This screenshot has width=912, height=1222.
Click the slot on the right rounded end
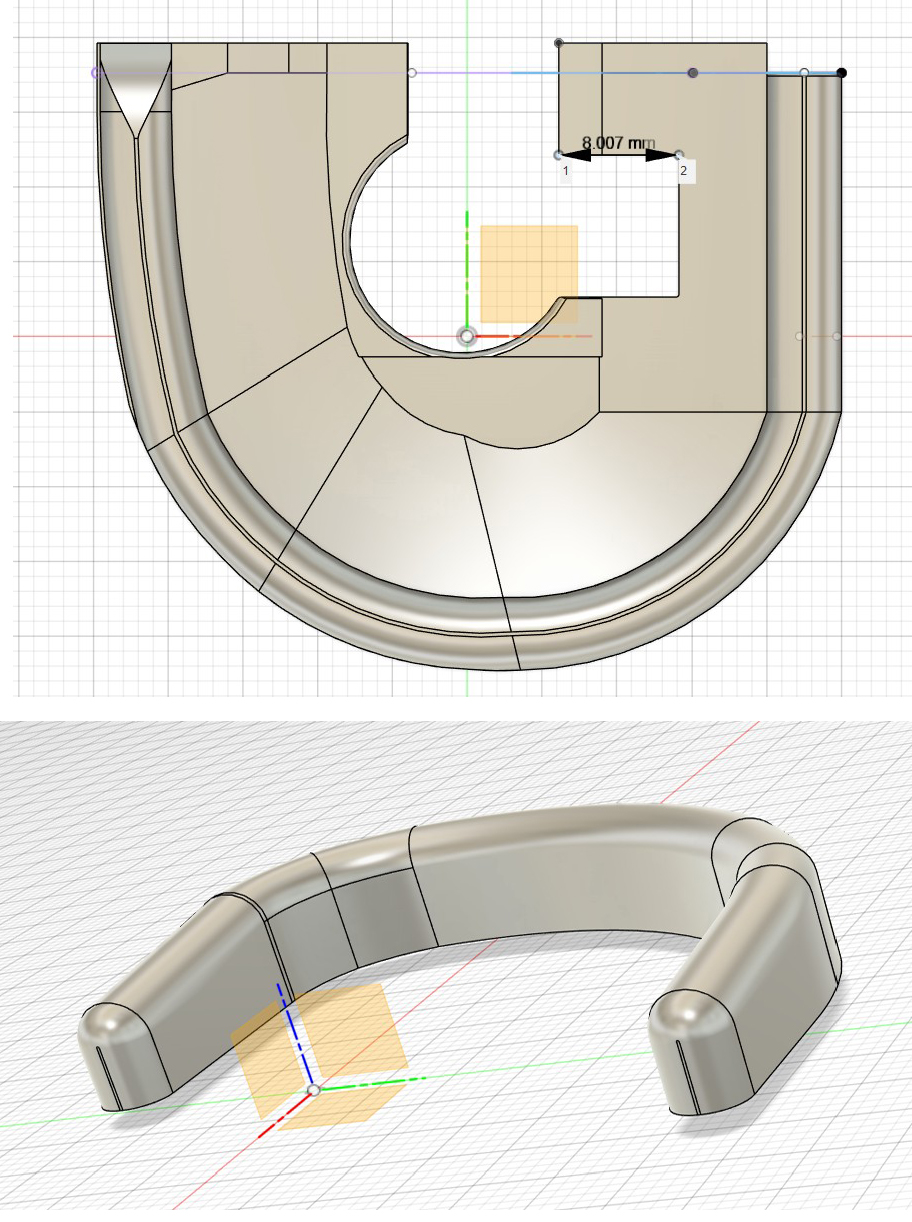[687, 1075]
